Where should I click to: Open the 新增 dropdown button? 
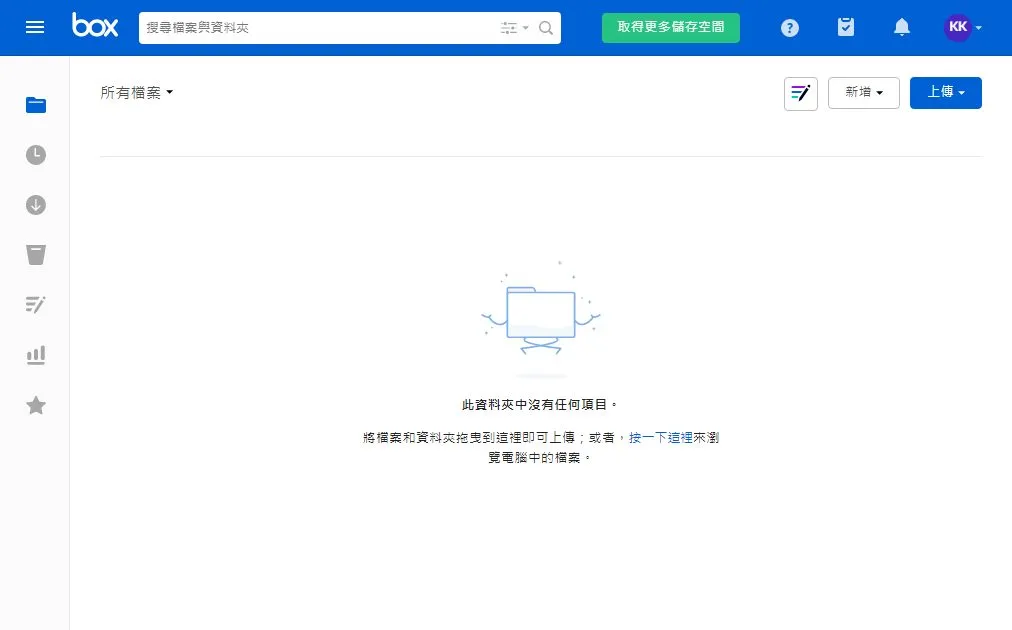pos(864,93)
